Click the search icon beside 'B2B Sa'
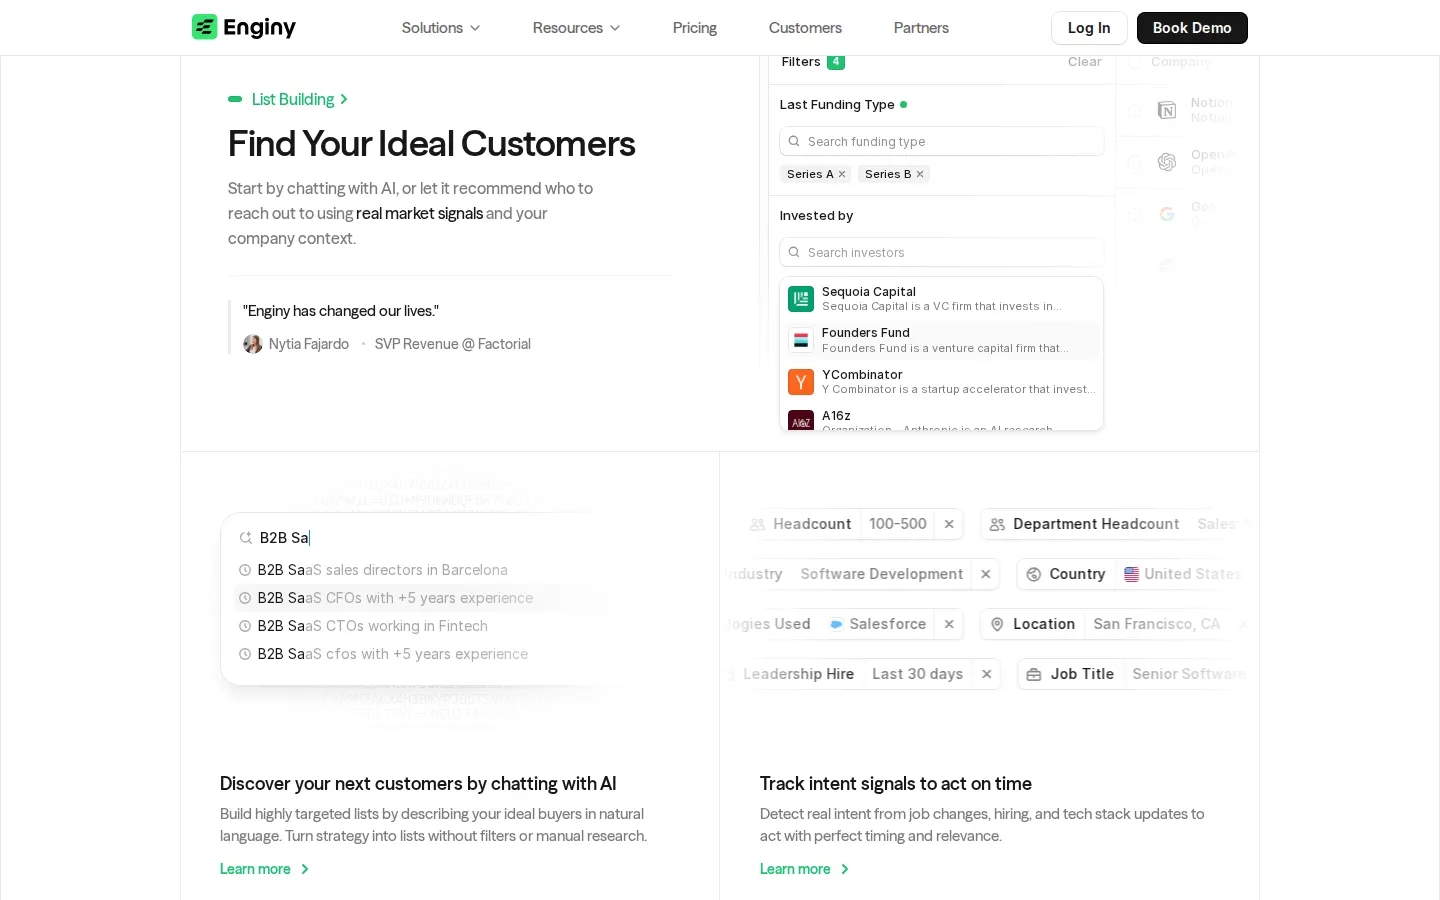 coord(246,538)
